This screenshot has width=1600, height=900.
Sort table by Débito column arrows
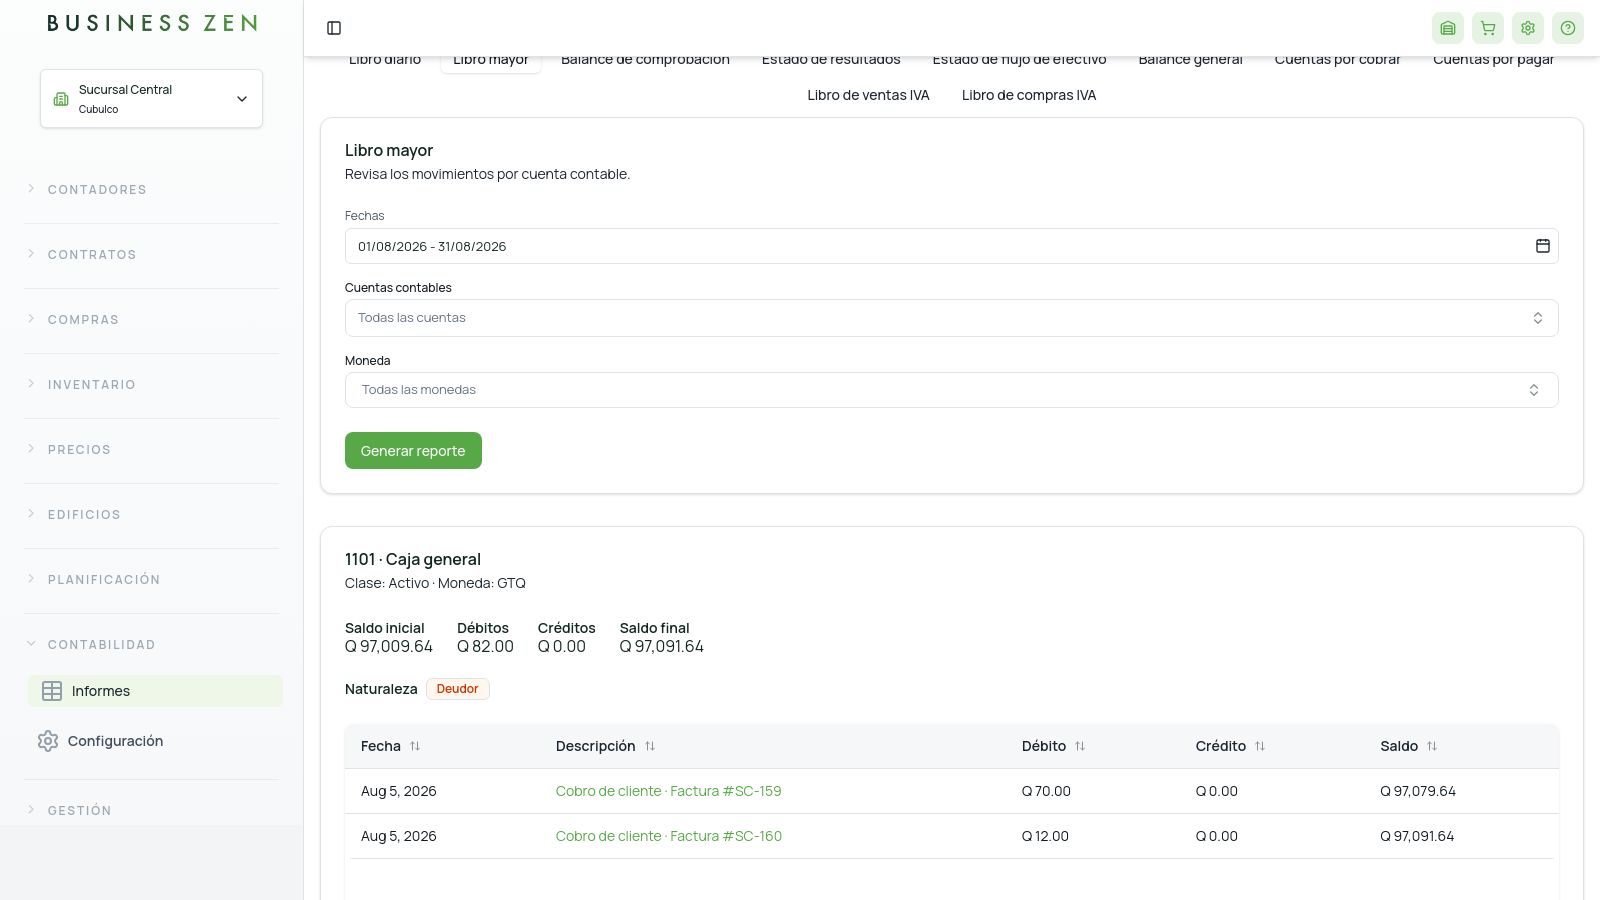(x=1080, y=746)
